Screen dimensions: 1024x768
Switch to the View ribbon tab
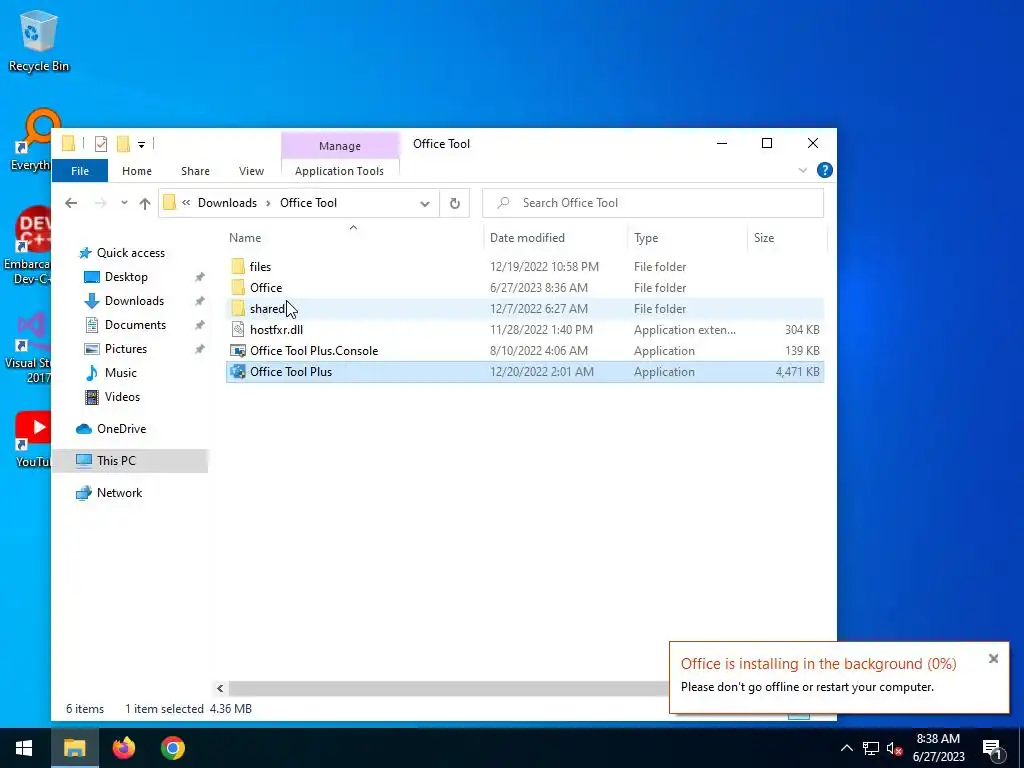coord(251,171)
